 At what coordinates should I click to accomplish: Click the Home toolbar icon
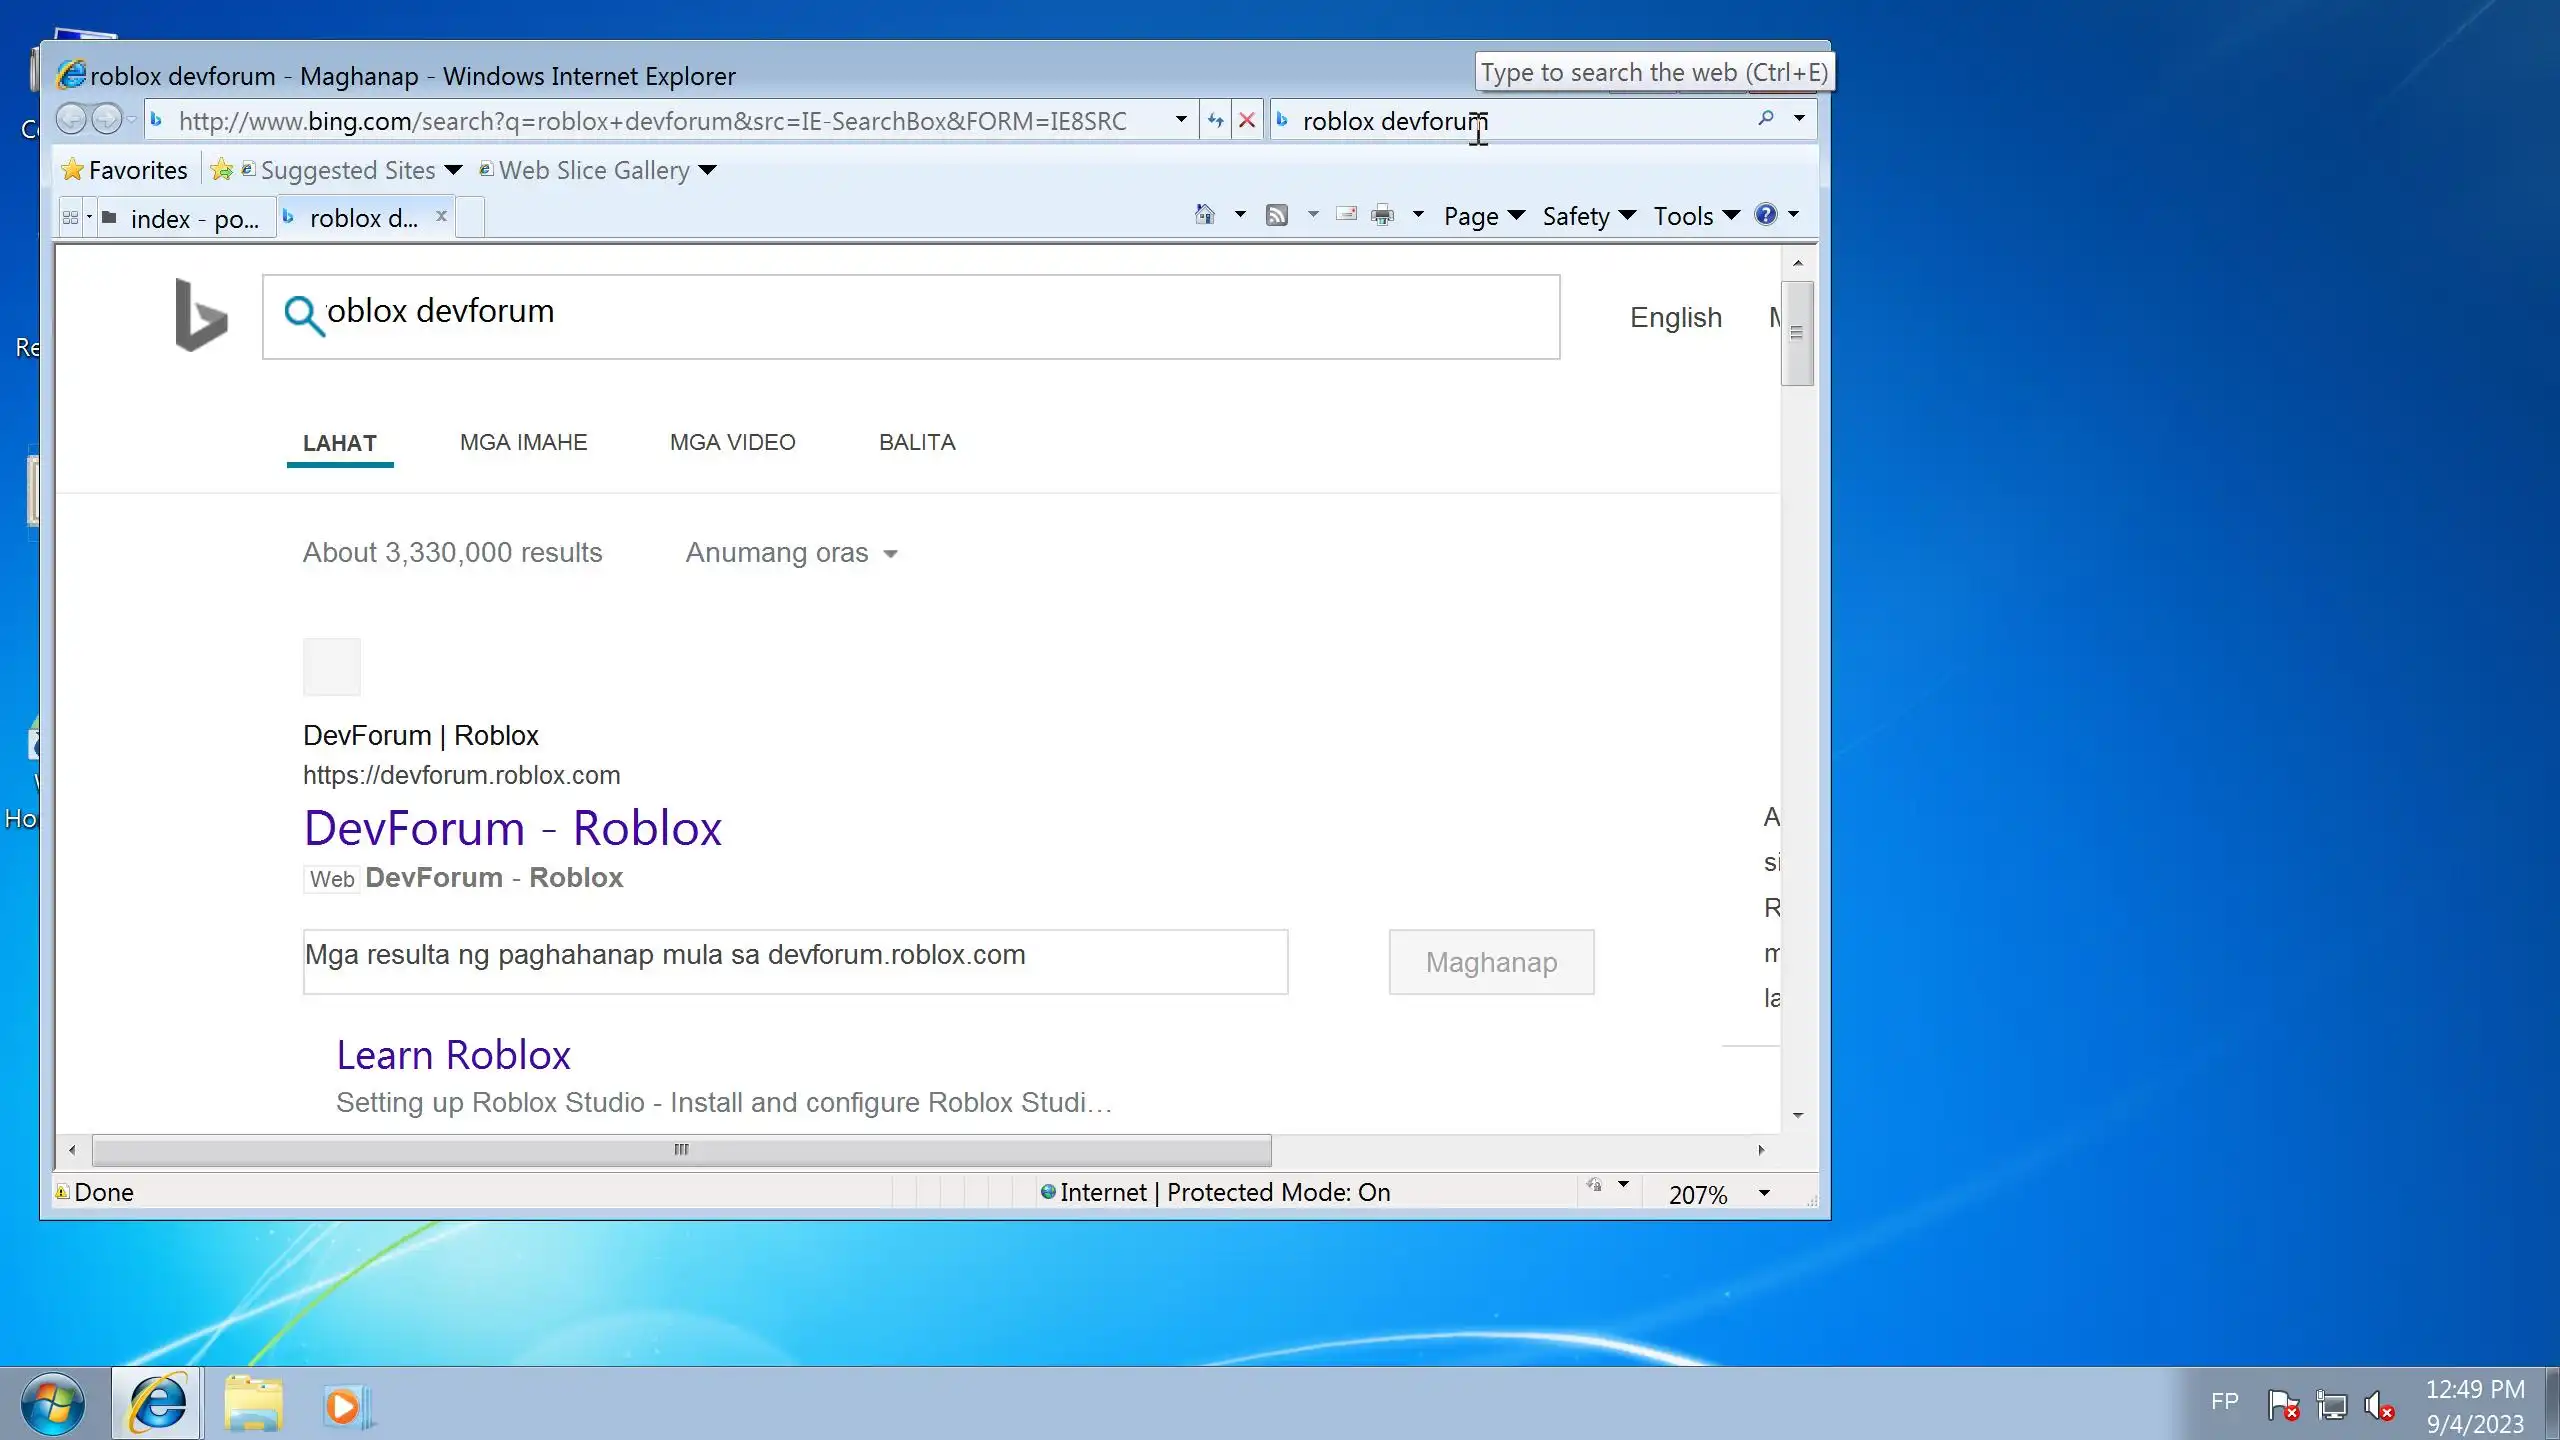pyautogui.click(x=1205, y=215)
